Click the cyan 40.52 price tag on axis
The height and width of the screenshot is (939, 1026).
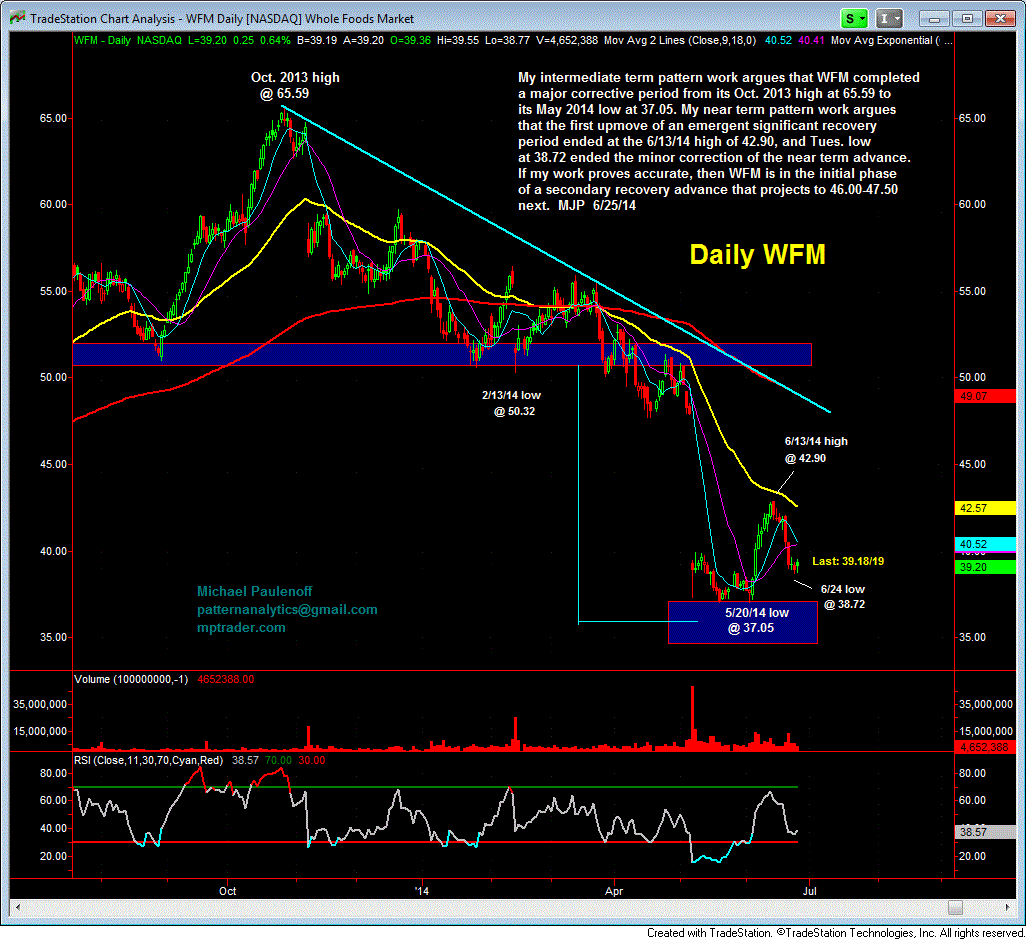[985, 544]
